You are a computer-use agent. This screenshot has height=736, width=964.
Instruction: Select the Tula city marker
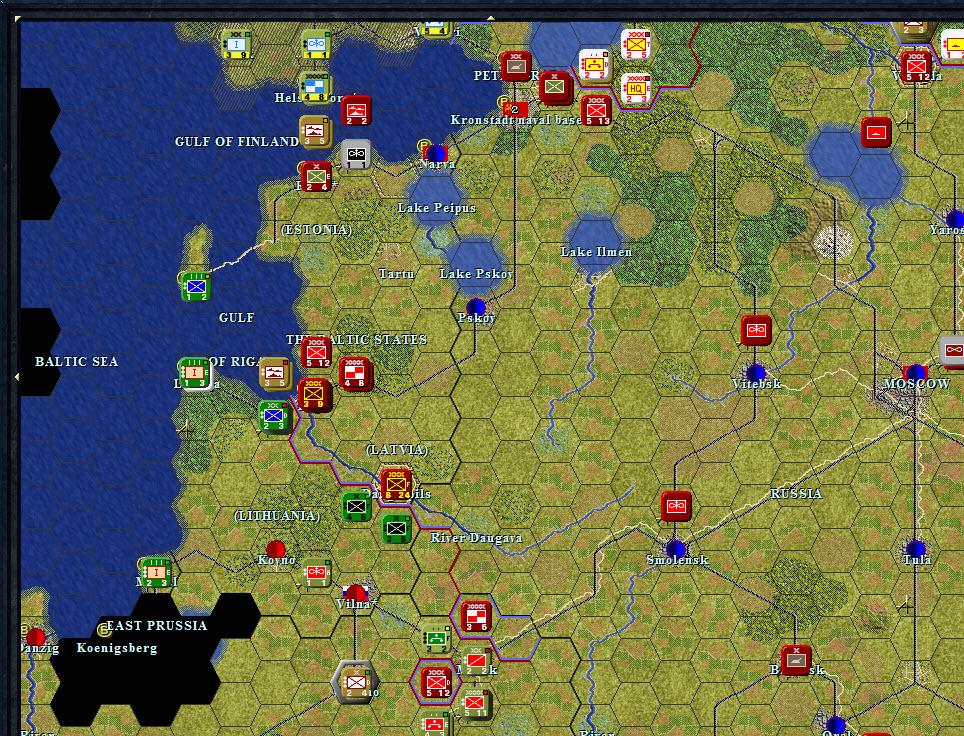[915, 549]
